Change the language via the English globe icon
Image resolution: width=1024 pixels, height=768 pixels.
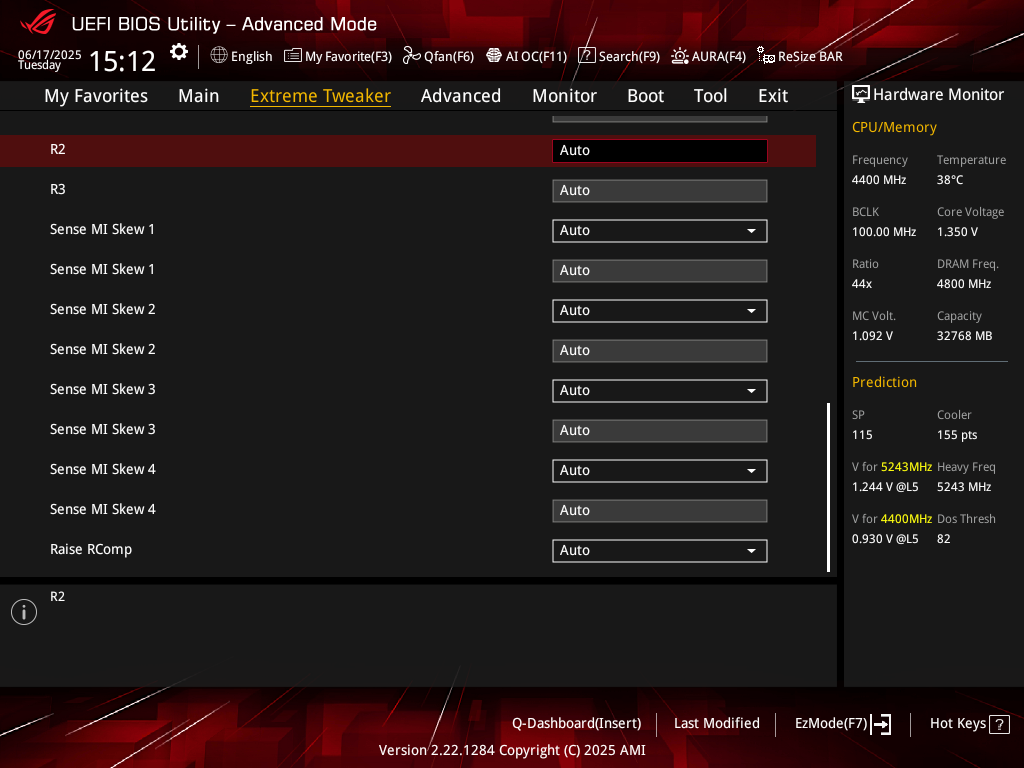(219, 56)
